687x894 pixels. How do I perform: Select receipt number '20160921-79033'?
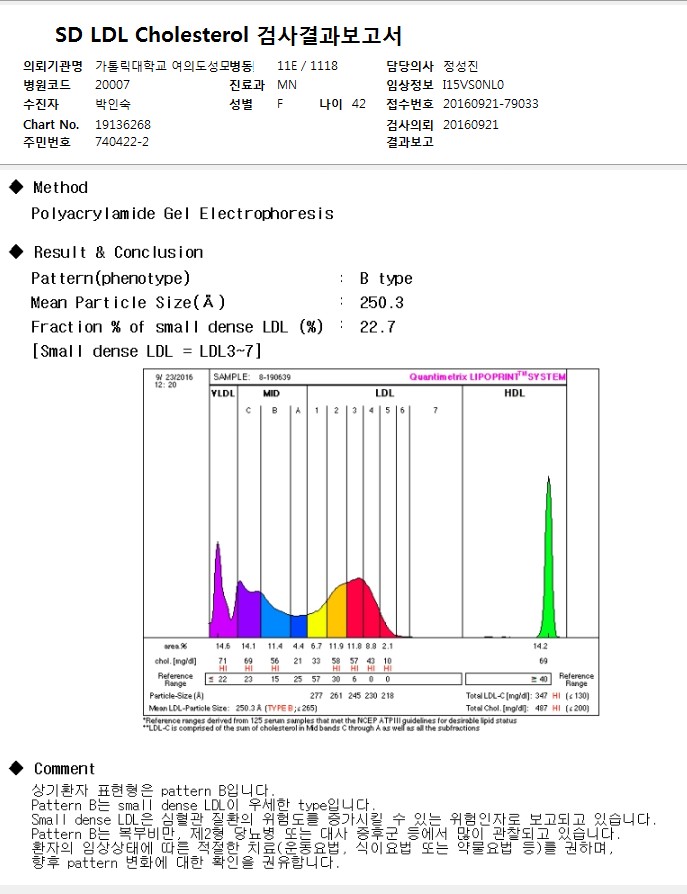pos(491,104)
